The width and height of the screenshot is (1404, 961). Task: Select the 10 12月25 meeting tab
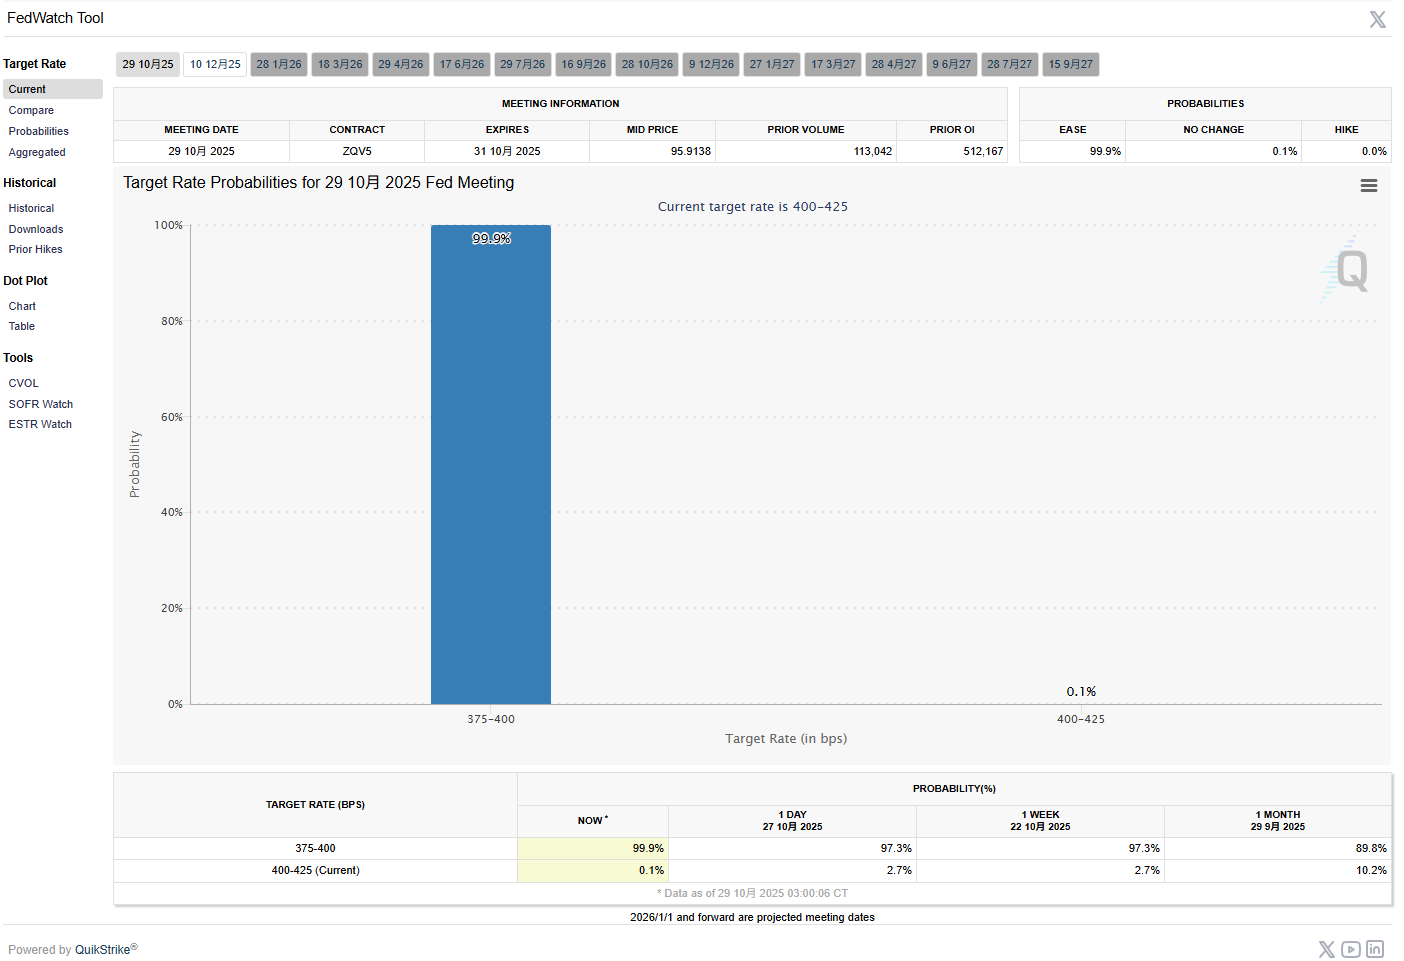pyautogui.click(x=215, y=65)
